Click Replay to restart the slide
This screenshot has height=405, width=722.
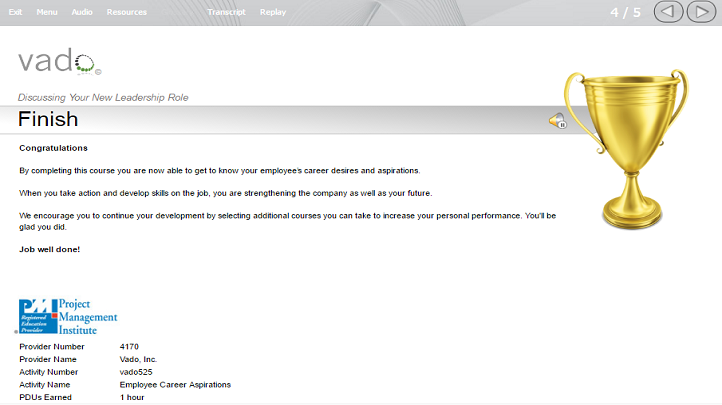[273, 12]
